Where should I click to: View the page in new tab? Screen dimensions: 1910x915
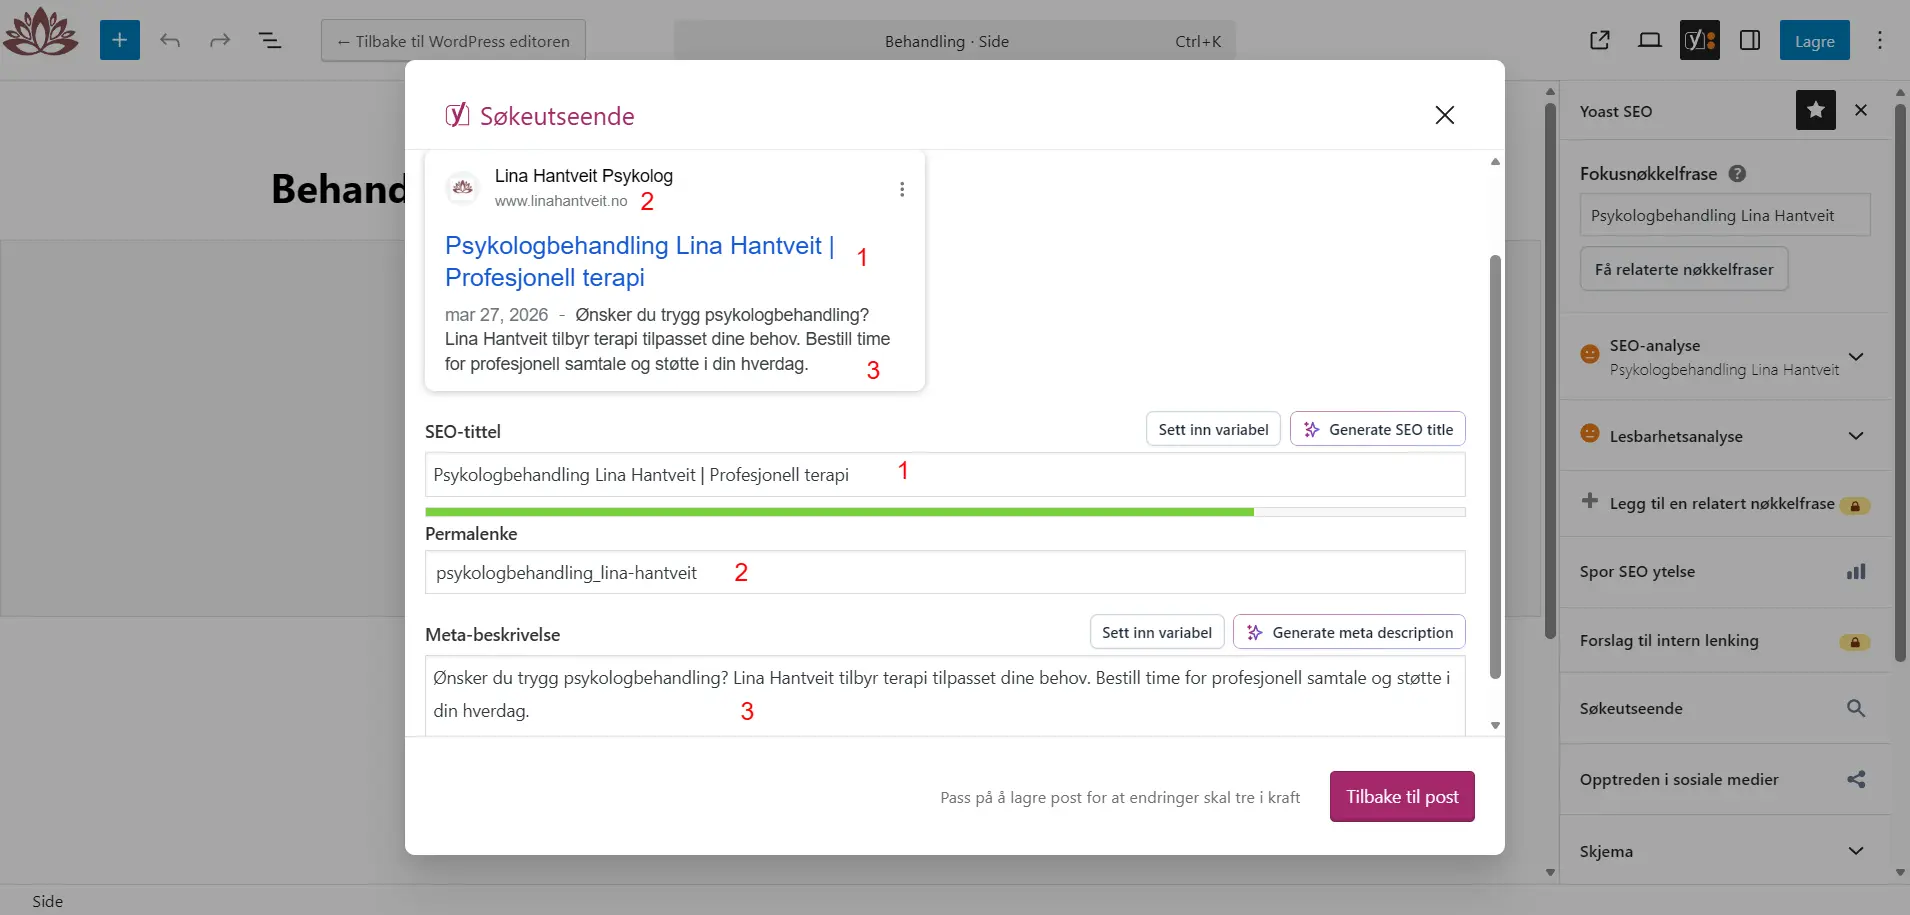pyautogui.click(x=1600, y=40)
